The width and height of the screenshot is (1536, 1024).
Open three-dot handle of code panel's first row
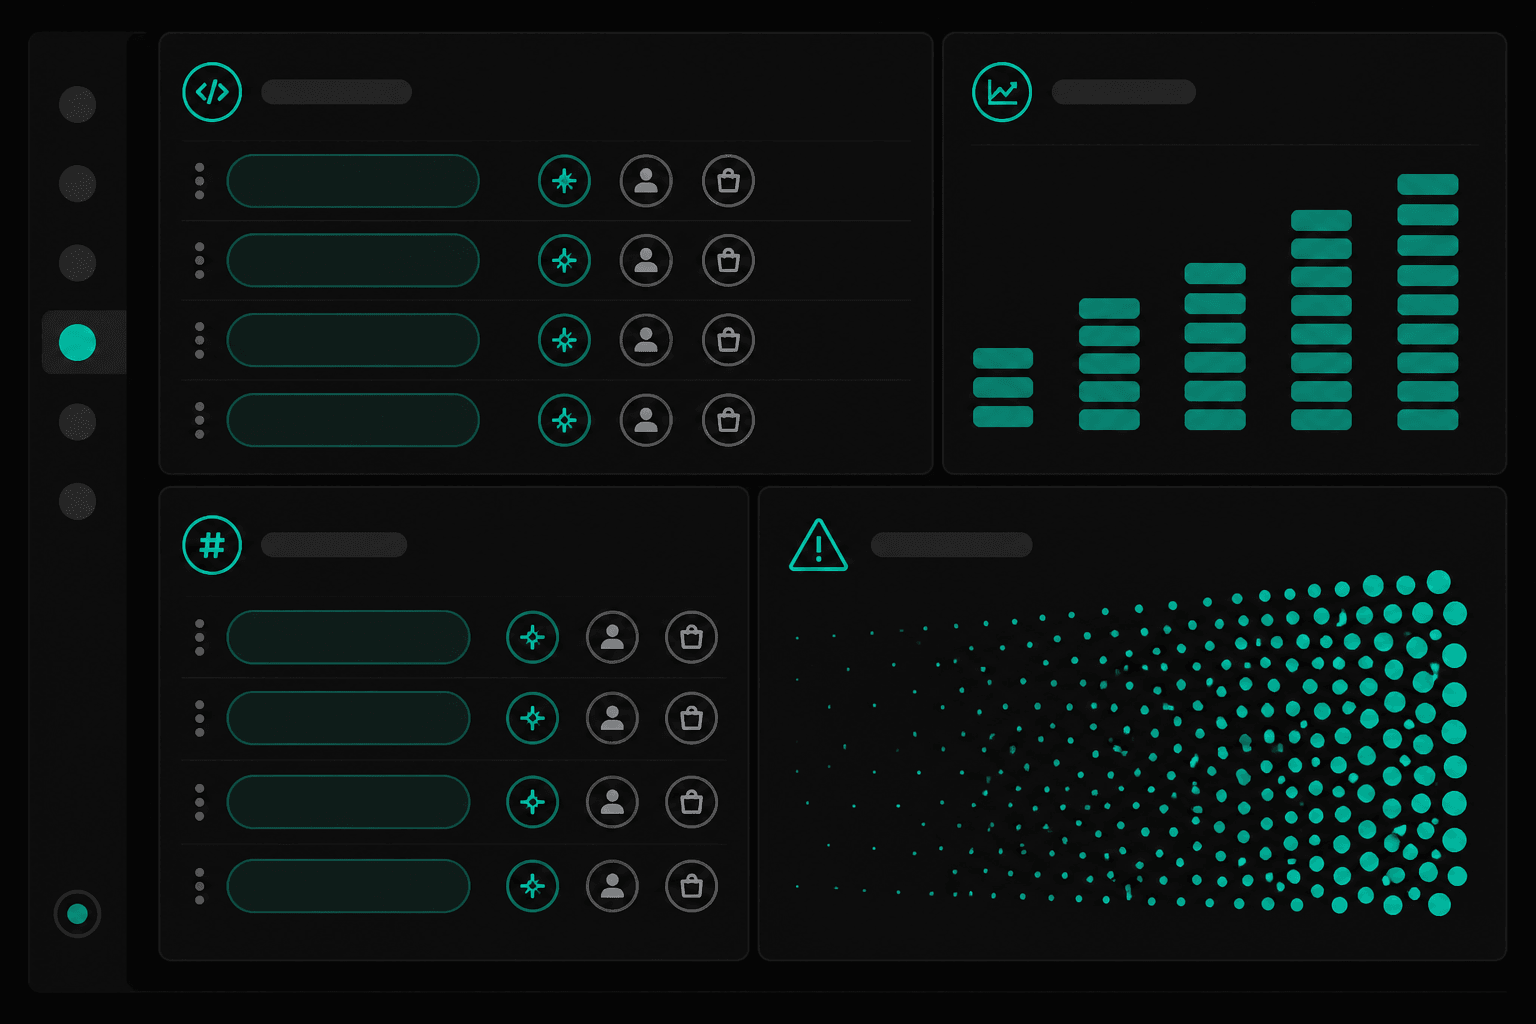point(200,181)
